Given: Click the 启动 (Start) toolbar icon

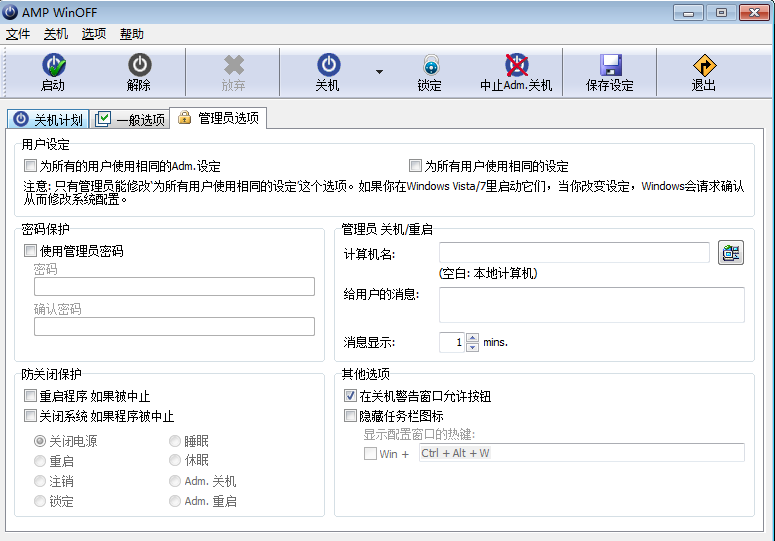Looking at the screenshot, I should (53, 66).
